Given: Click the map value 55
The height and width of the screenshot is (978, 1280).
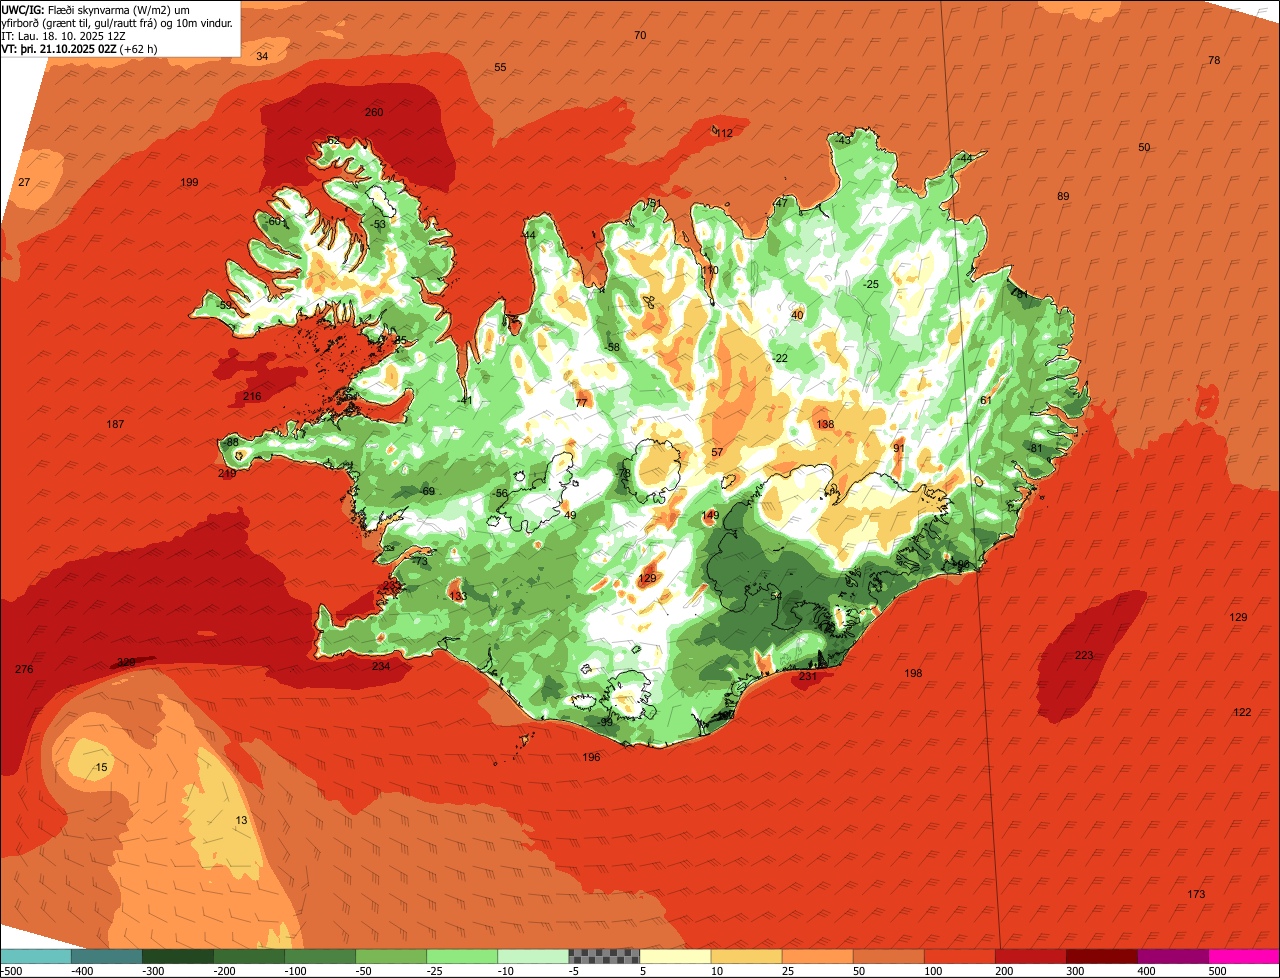Looking at the screenshot, I should (501, 67).
